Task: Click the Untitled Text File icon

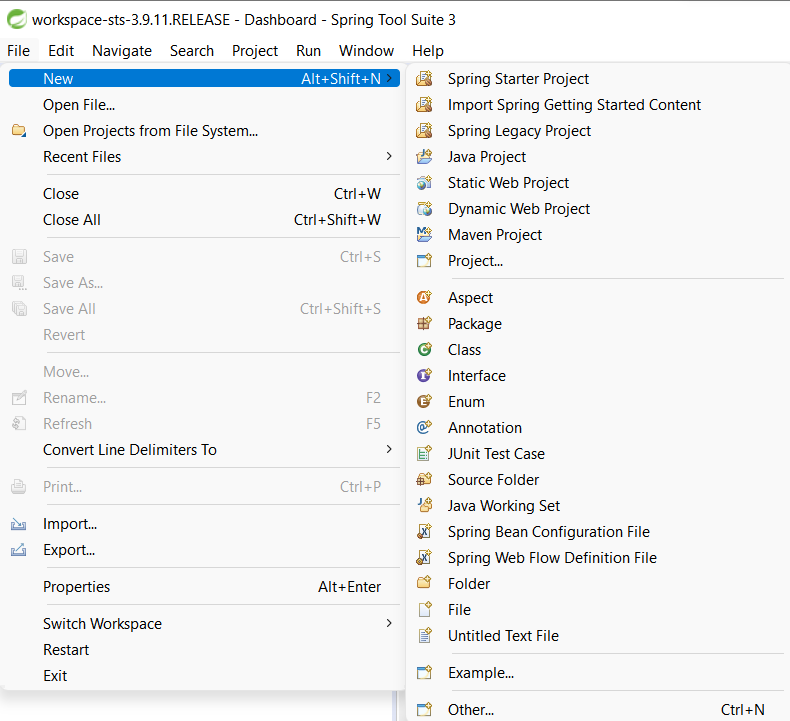Action: coord(424,636)
